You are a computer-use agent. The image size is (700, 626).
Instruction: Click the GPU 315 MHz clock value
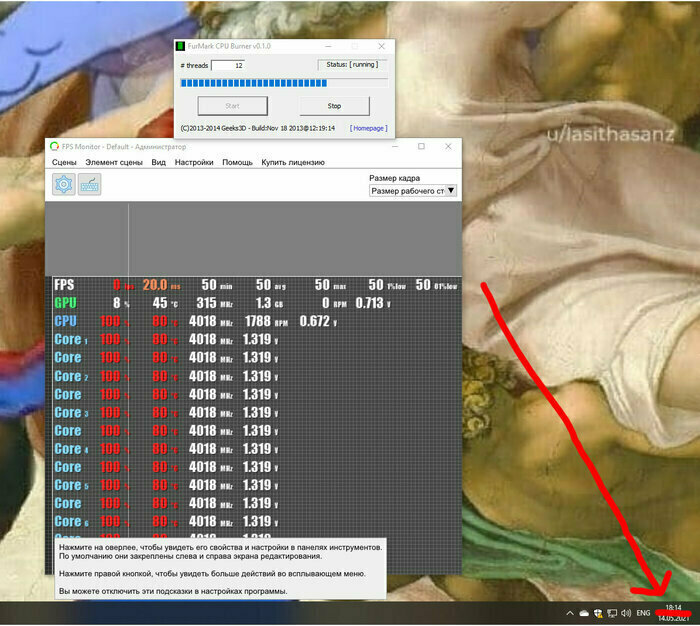(214, 303)
